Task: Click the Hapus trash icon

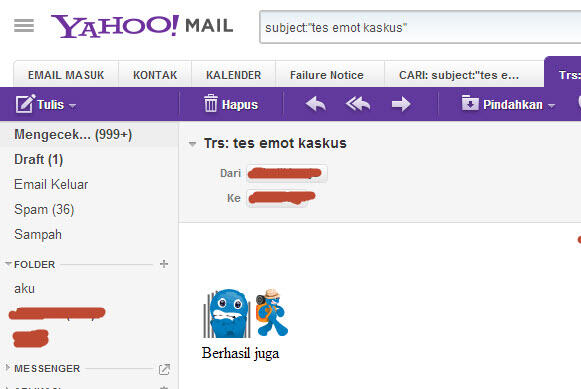Action: [x=210, y=103]
